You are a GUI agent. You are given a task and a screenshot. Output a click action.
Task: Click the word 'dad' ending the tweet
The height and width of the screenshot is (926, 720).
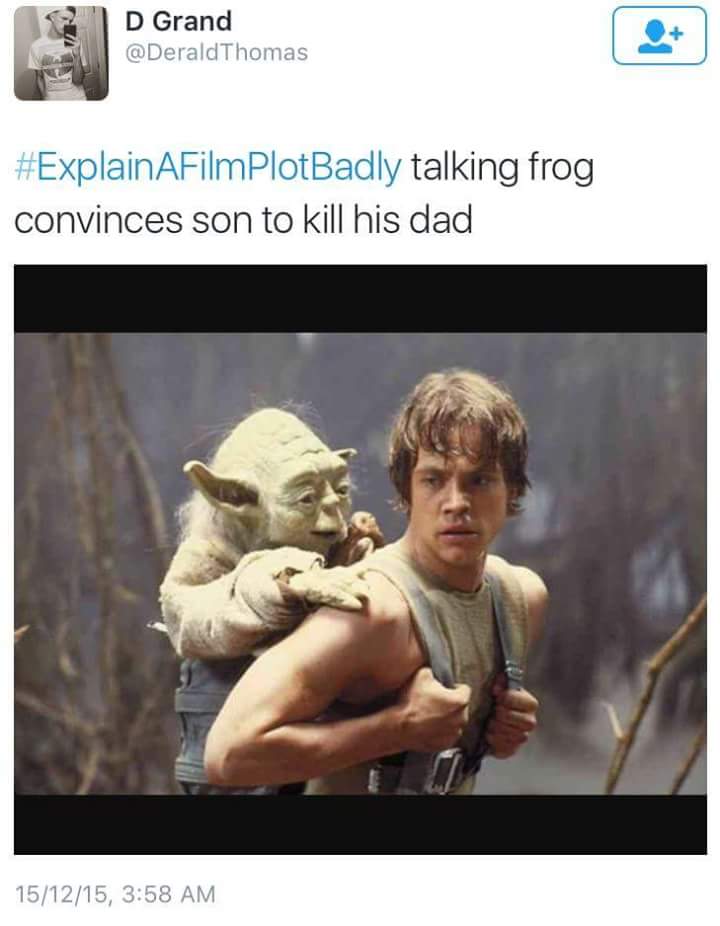441,220
